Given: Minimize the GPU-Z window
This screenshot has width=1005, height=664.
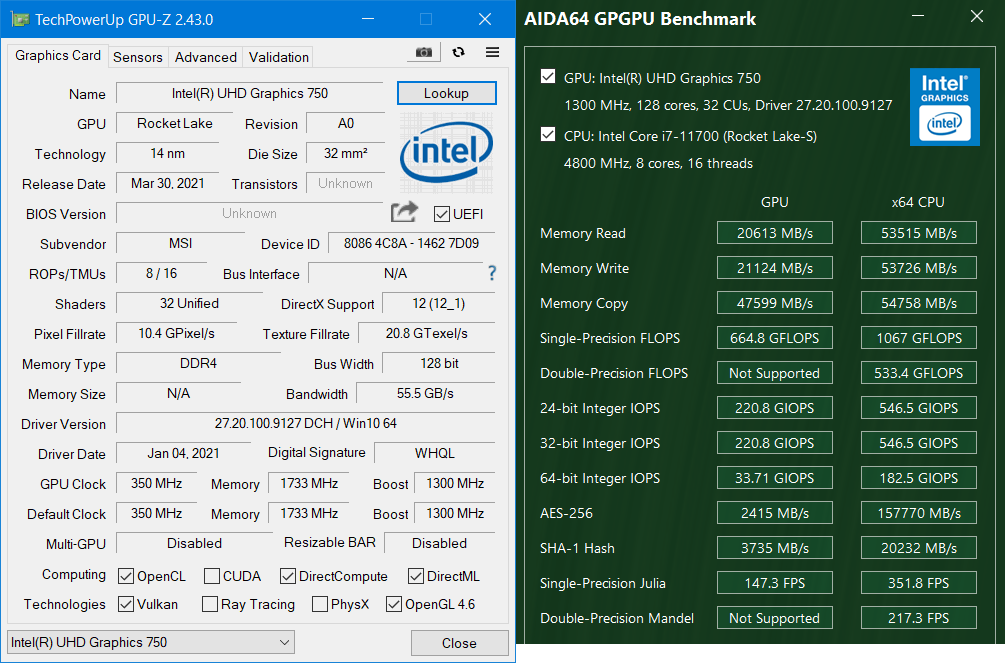Looking at the screenshot, I should coord(368,19).
